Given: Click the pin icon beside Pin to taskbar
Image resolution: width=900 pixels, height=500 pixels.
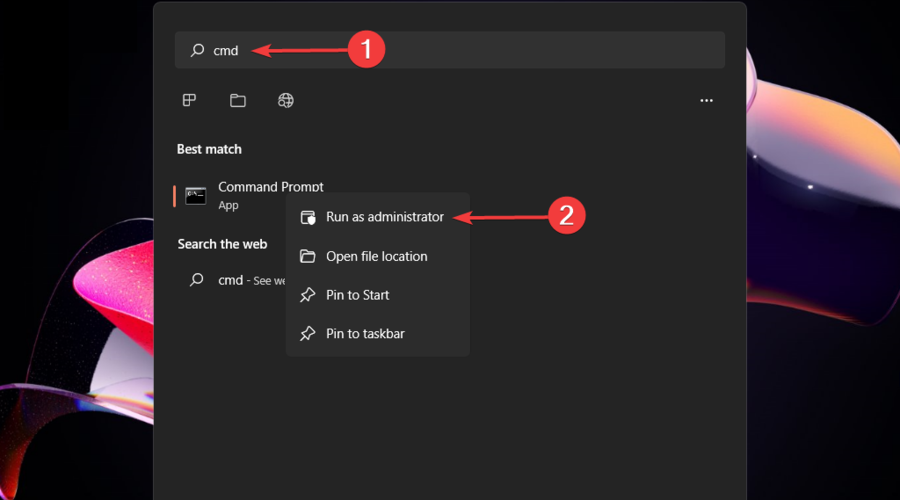Looking at the screenshot, I should (308, 333).
